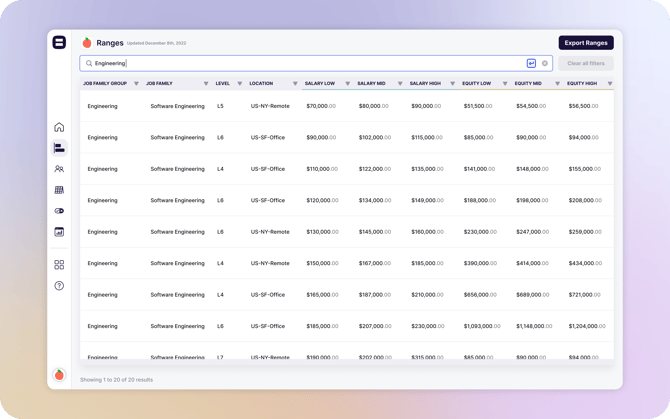Viewport: 670px width, 419px height.
Task: Open Equity Mid column filter
Action: 557,83
